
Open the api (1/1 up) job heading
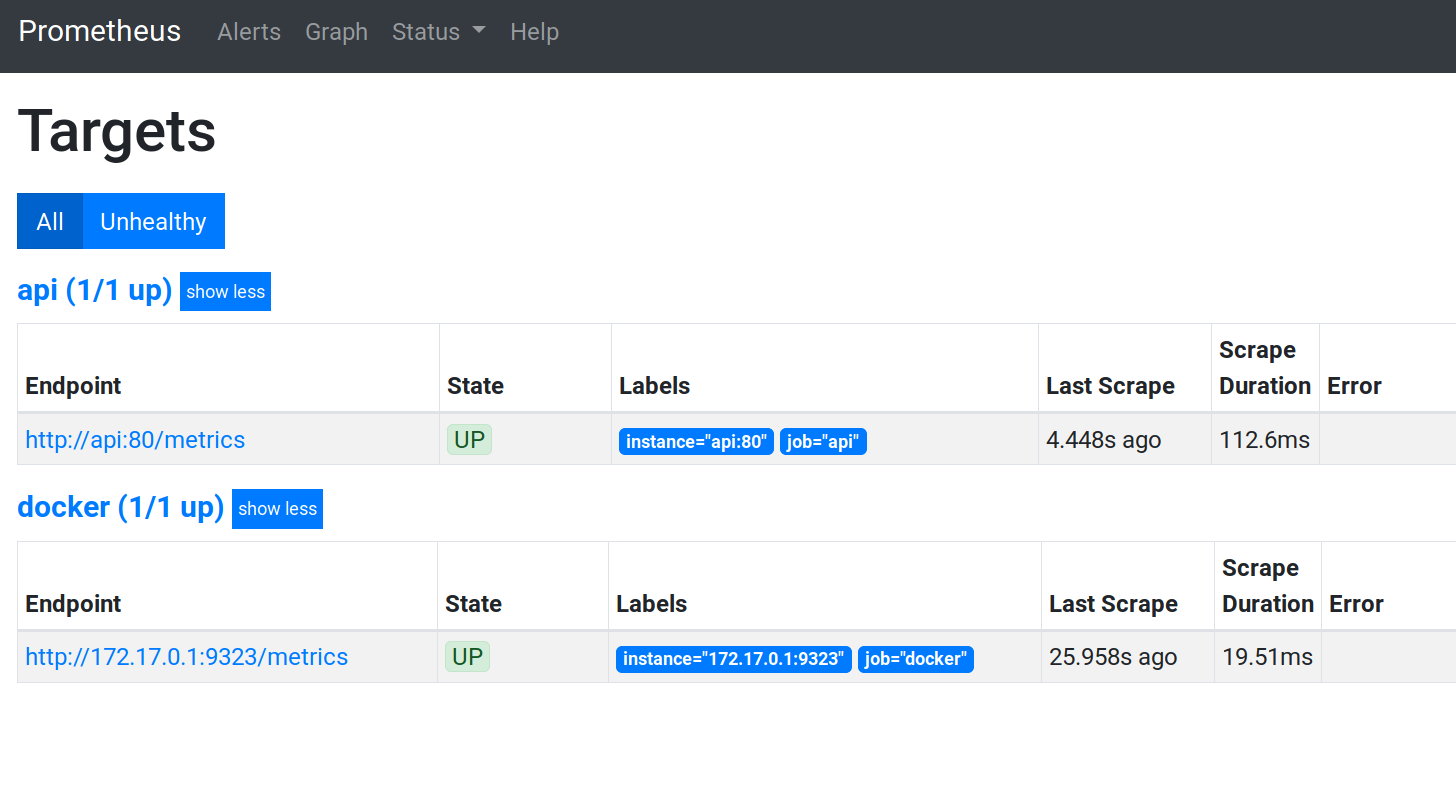point(95,291)
